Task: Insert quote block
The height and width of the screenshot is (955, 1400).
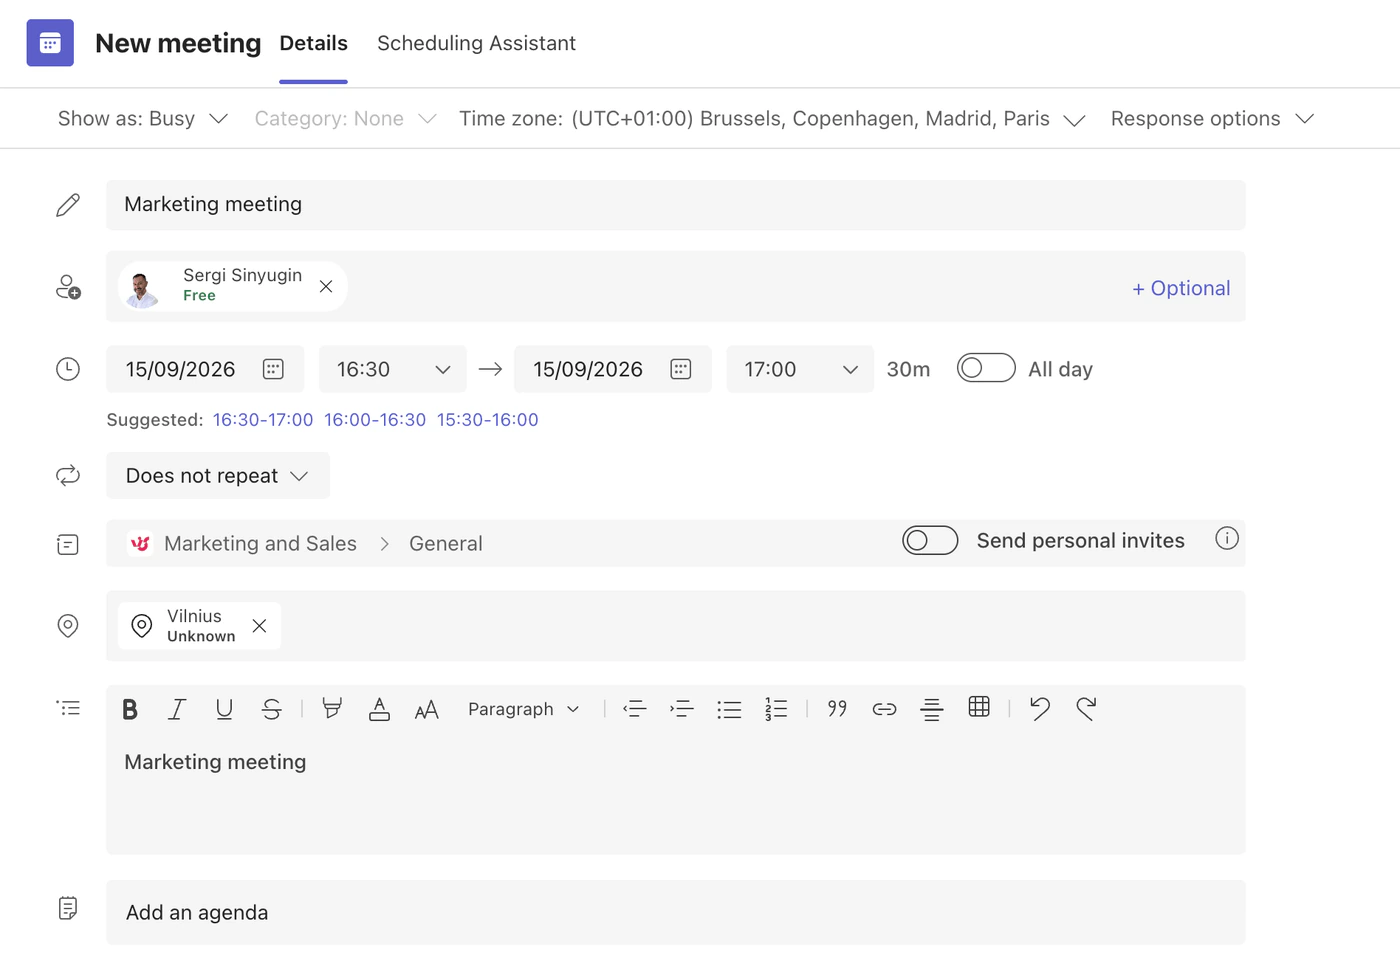Action: click(x=837, y=709)
